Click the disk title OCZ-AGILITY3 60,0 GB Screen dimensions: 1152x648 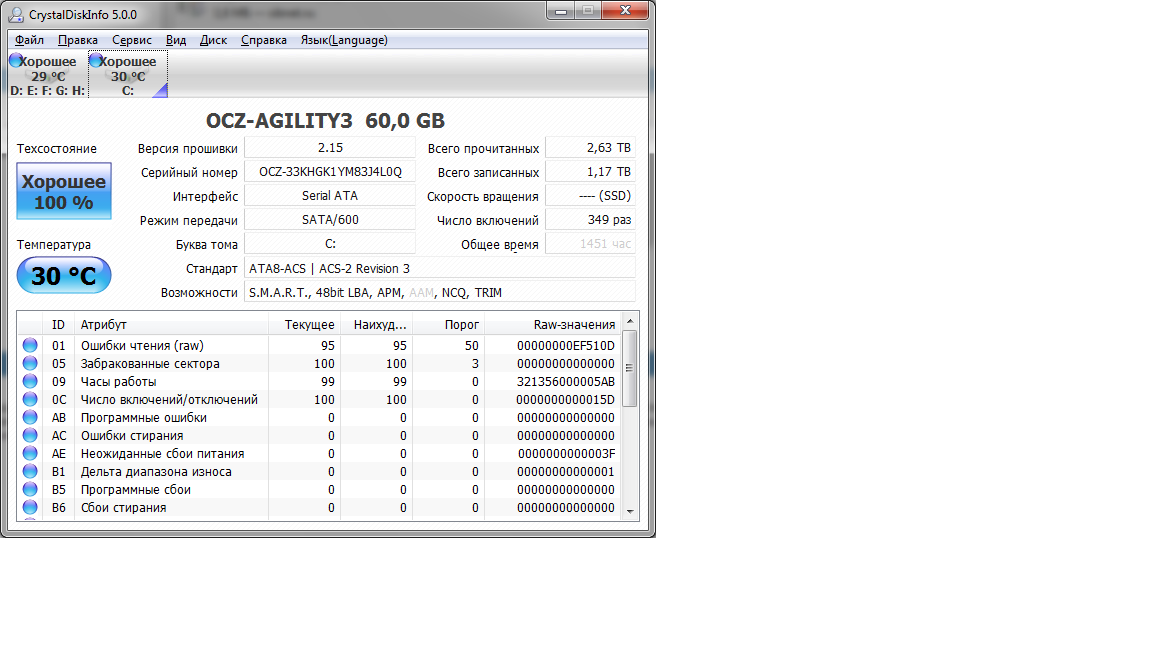point(325,120)
